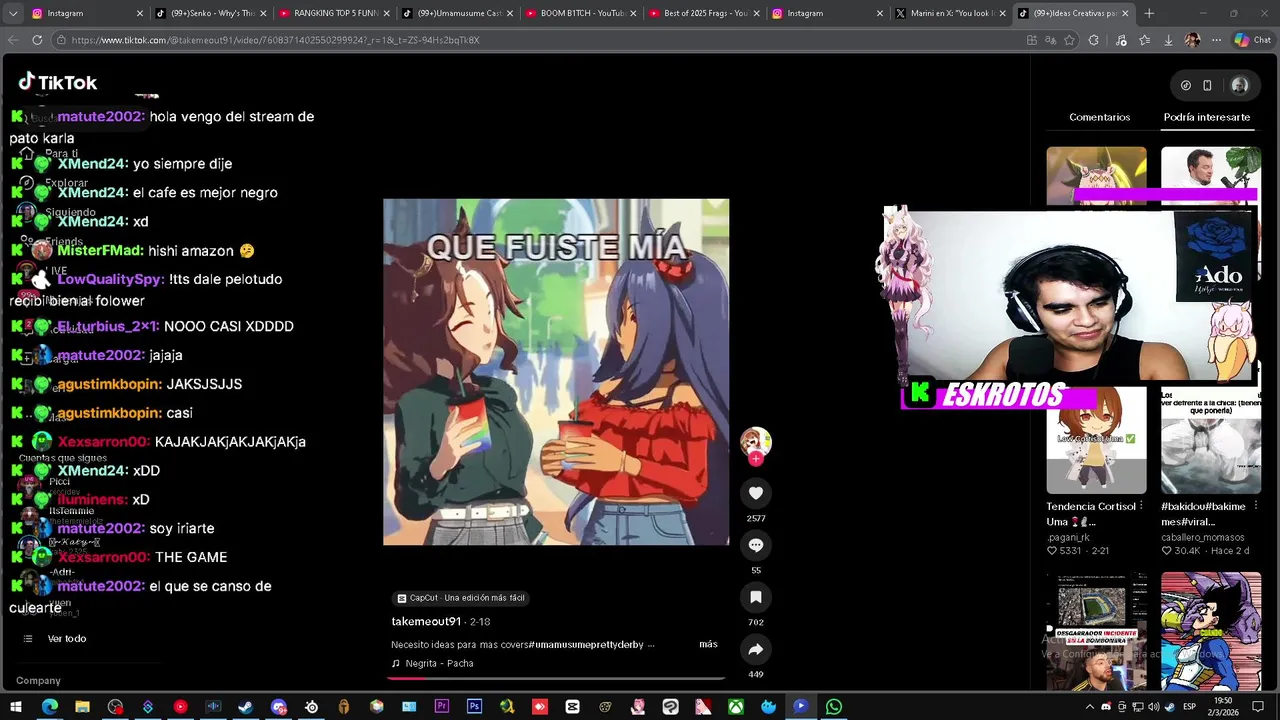Select the Comentarios tab
The width and height of the screenshot is (1280, 720).
1099,117
